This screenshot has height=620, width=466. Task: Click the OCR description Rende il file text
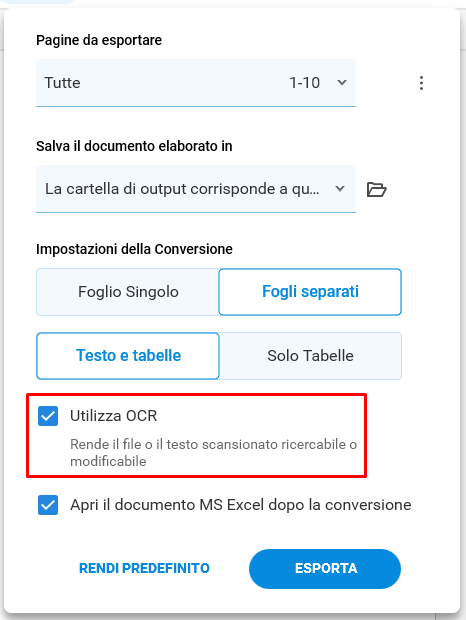(x=213, y=453)
